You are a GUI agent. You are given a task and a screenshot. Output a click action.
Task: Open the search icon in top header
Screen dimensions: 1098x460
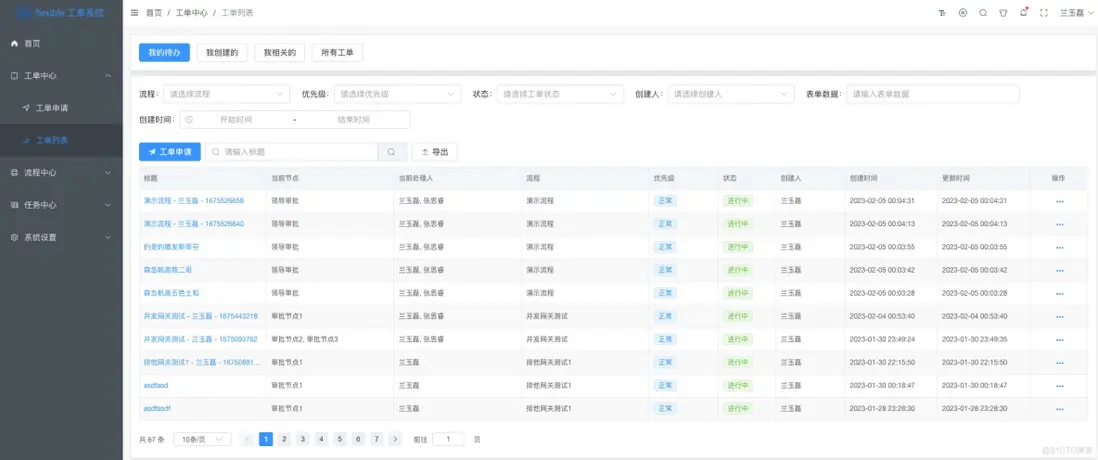[983, 13]
